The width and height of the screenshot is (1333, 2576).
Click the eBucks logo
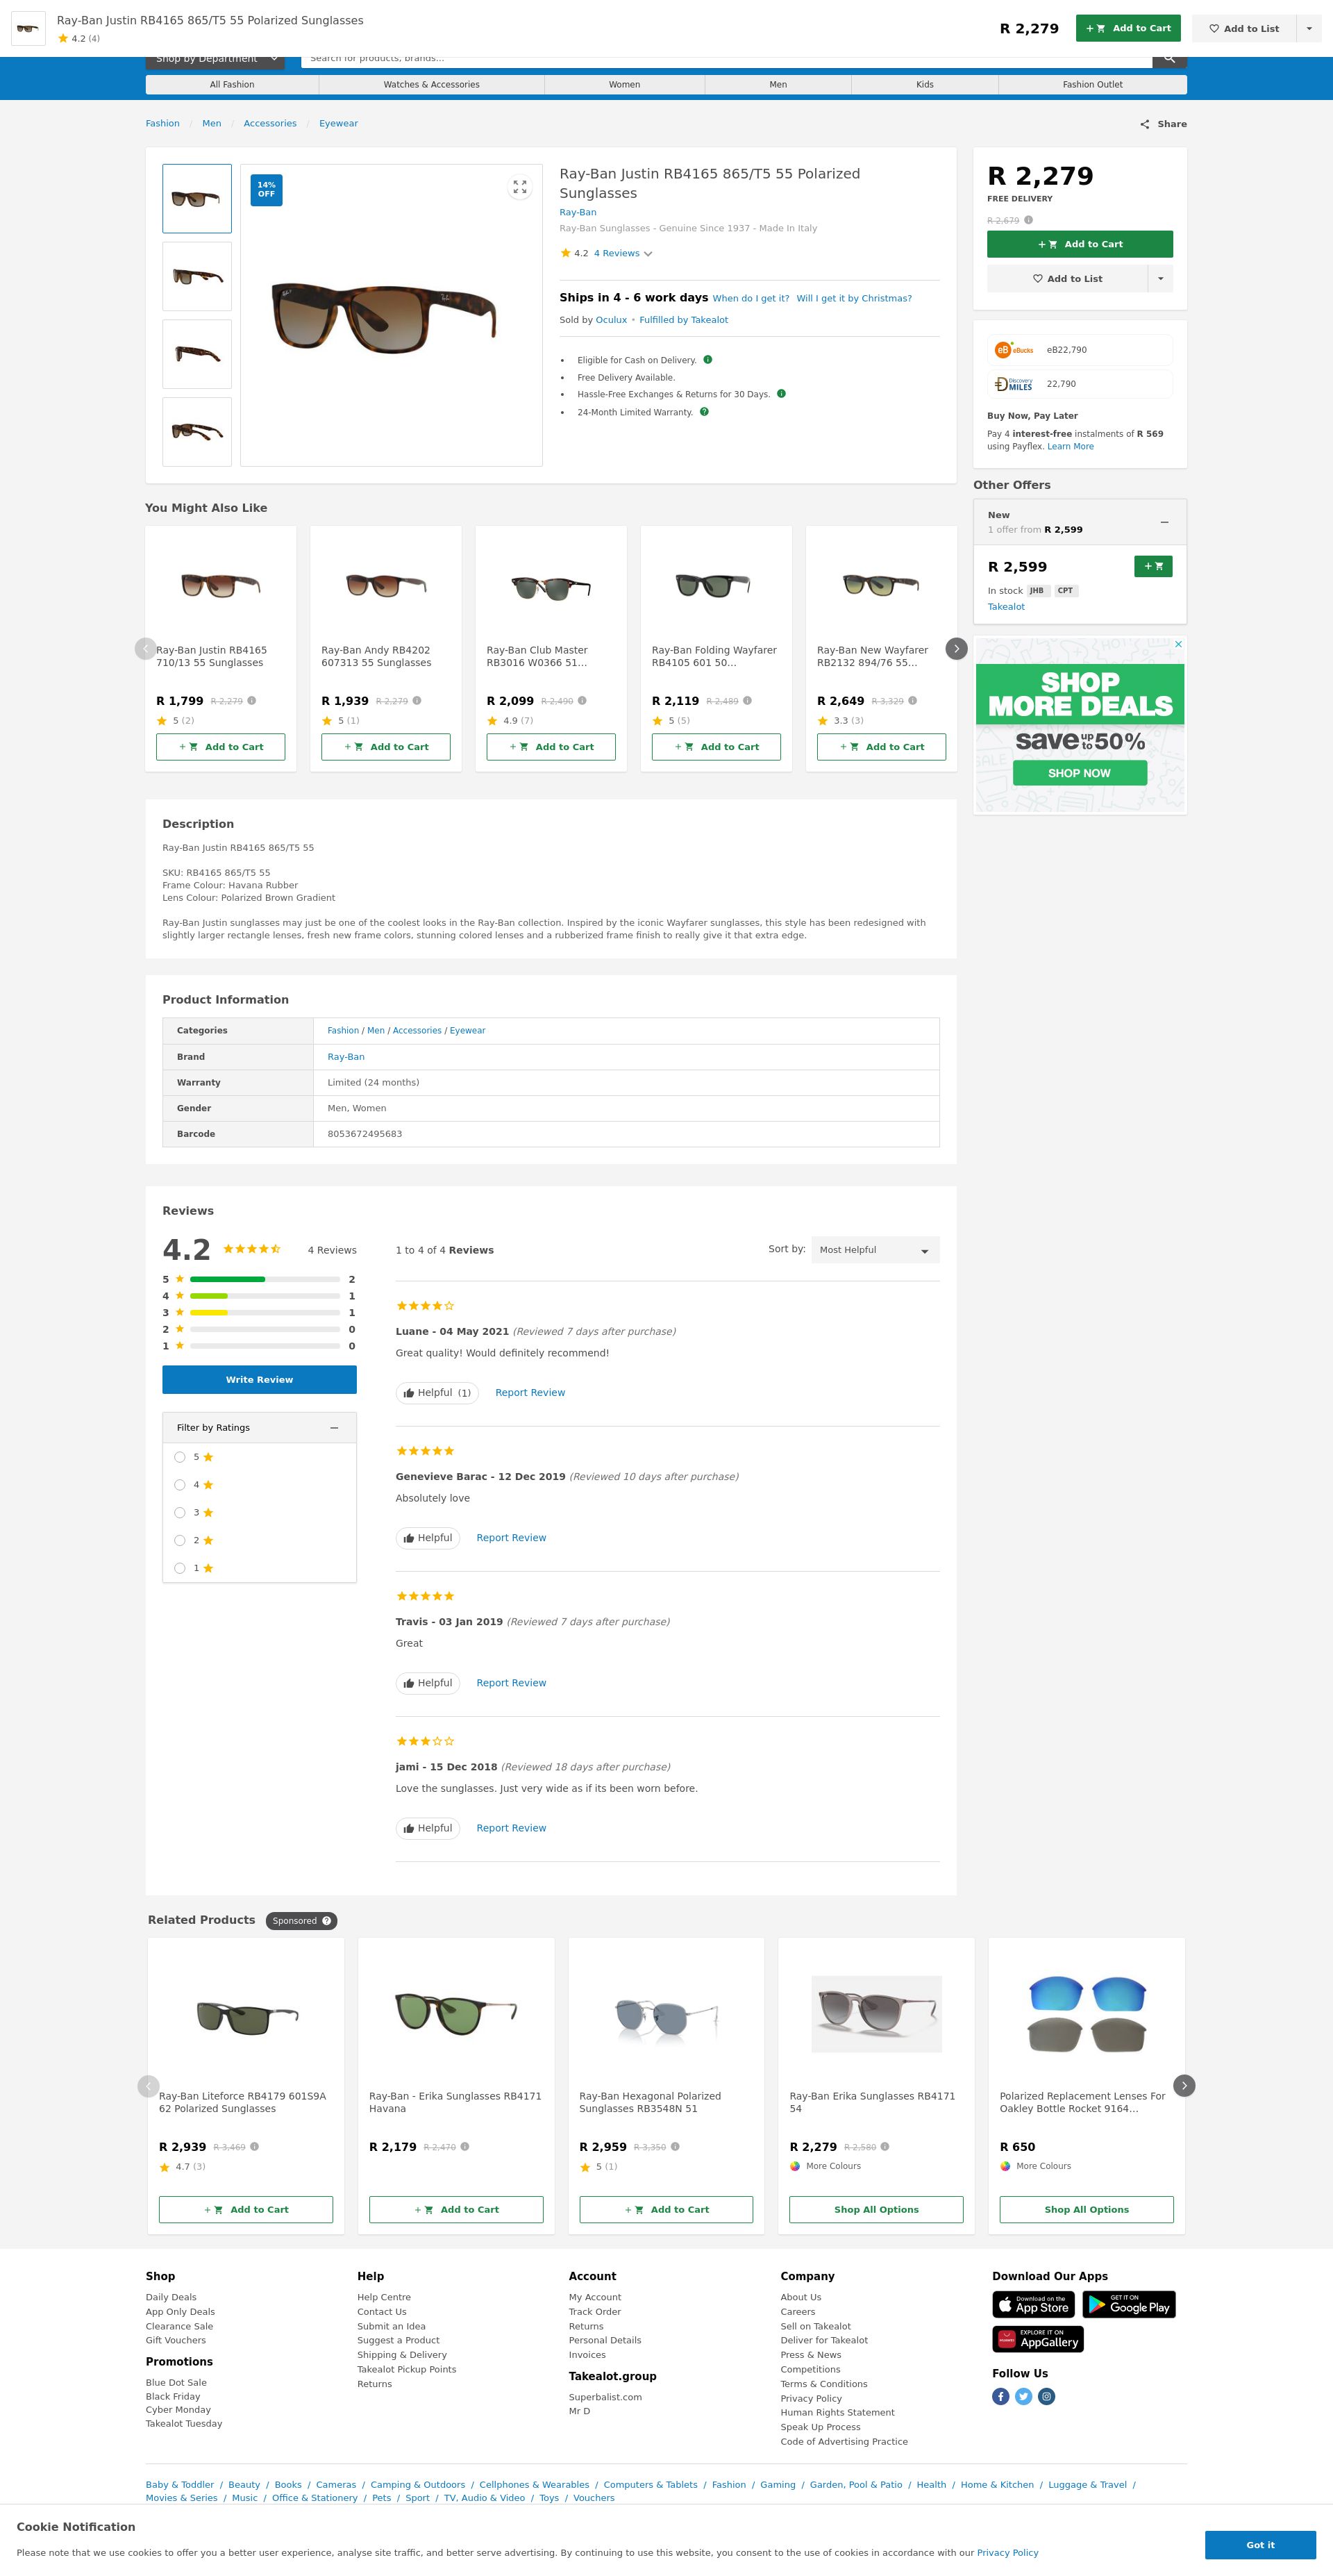click(x=1014, y=350)
